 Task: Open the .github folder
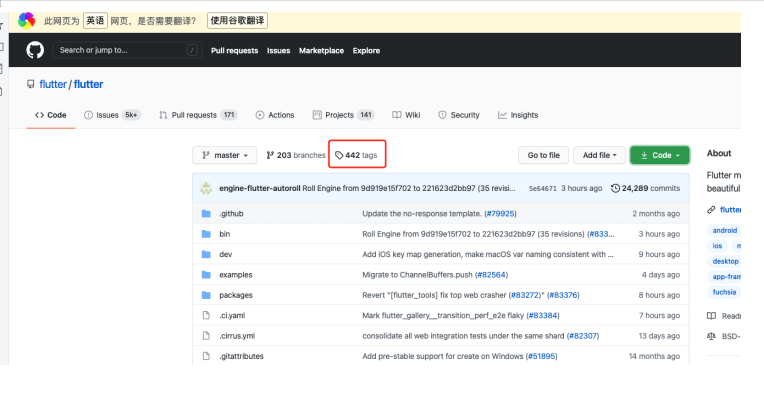pyautogui.click(x=231, y=213)
